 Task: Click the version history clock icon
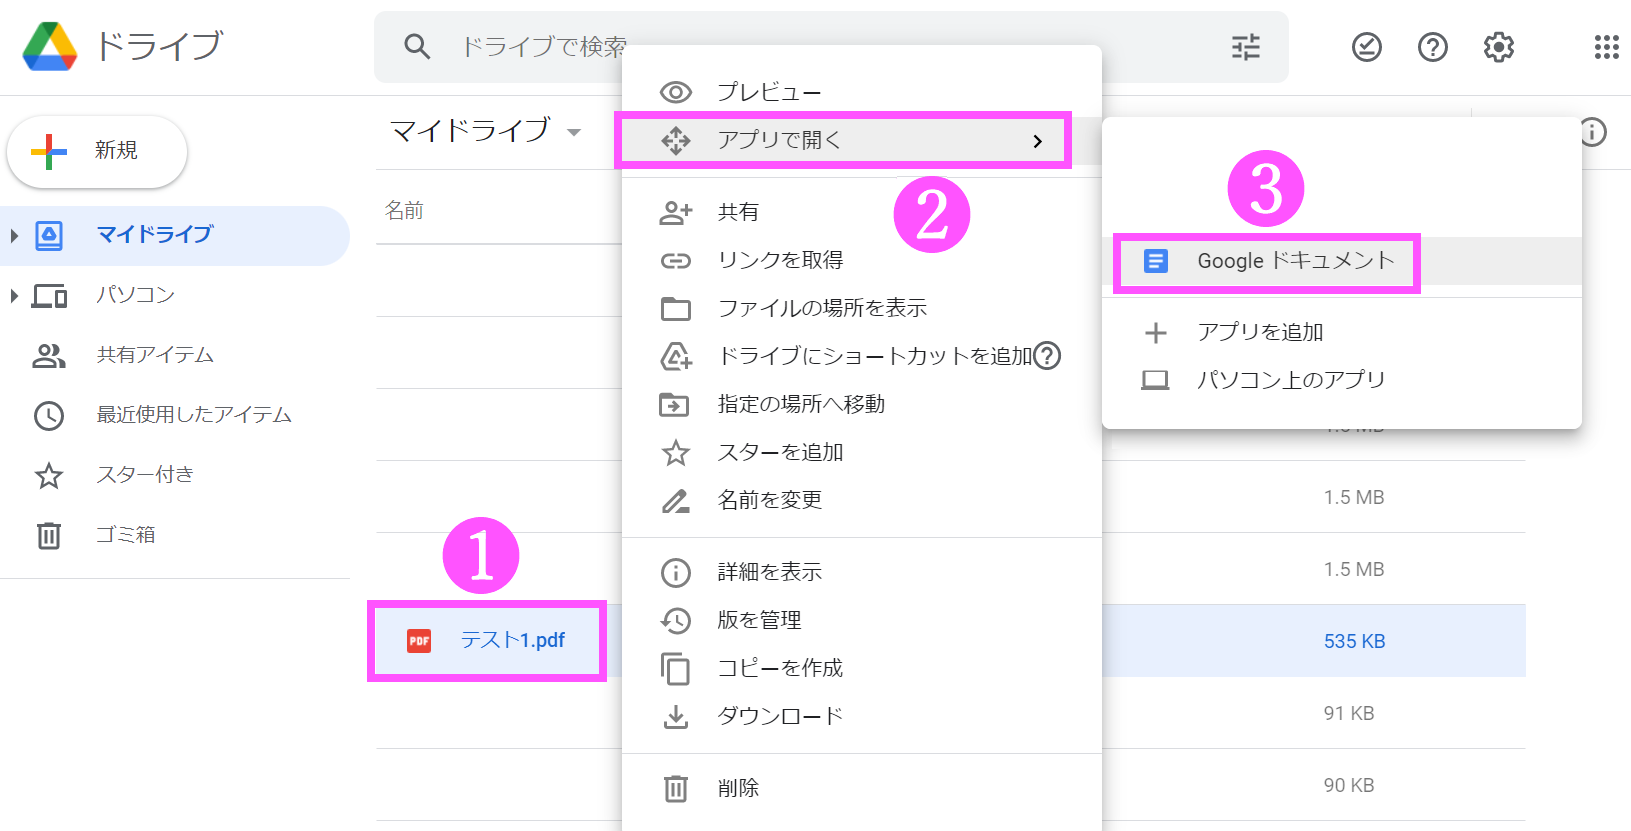tap(676, 621)
